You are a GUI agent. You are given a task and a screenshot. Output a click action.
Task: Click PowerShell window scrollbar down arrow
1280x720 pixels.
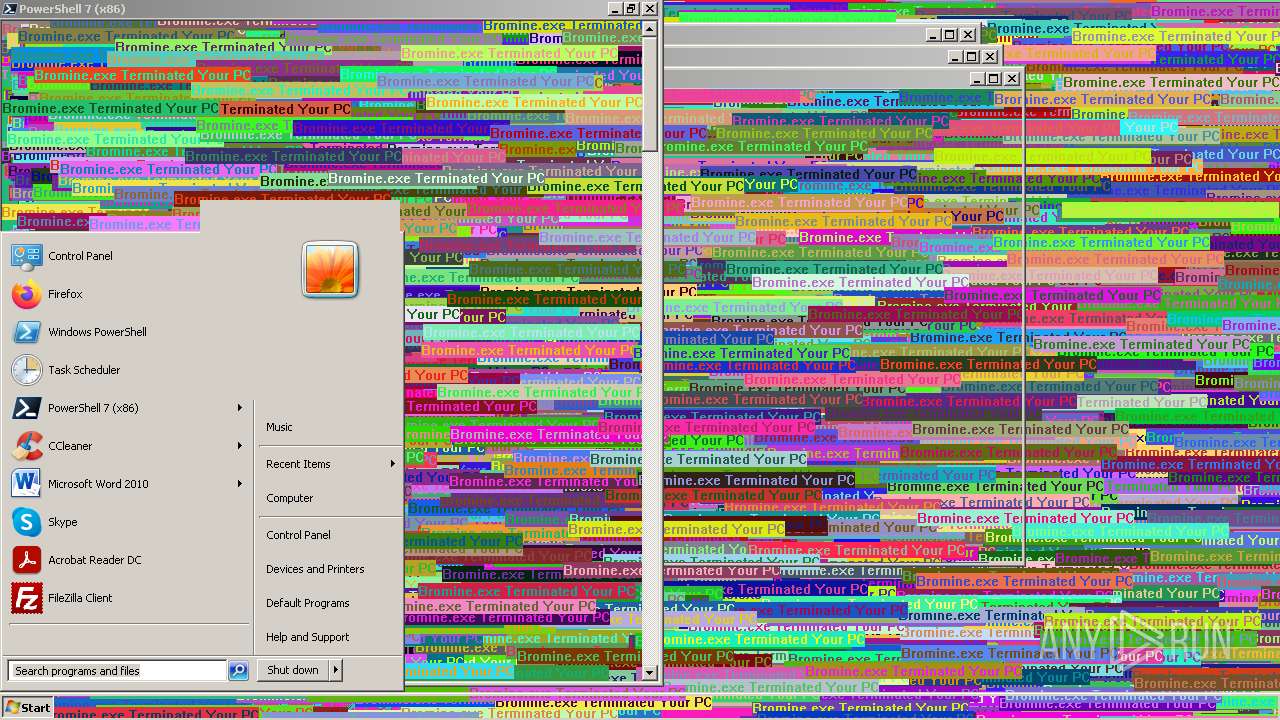pyautogui.click(x=650, y=673)
